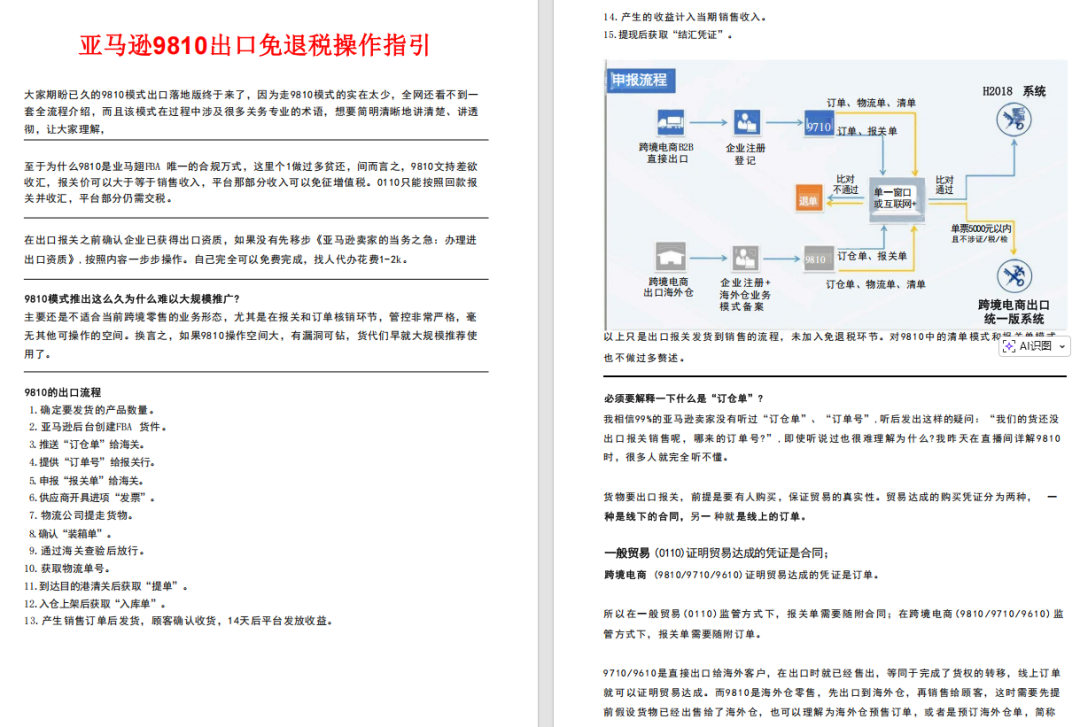Click the 跨境电商出口海外仓 warehouse icon

671,256
